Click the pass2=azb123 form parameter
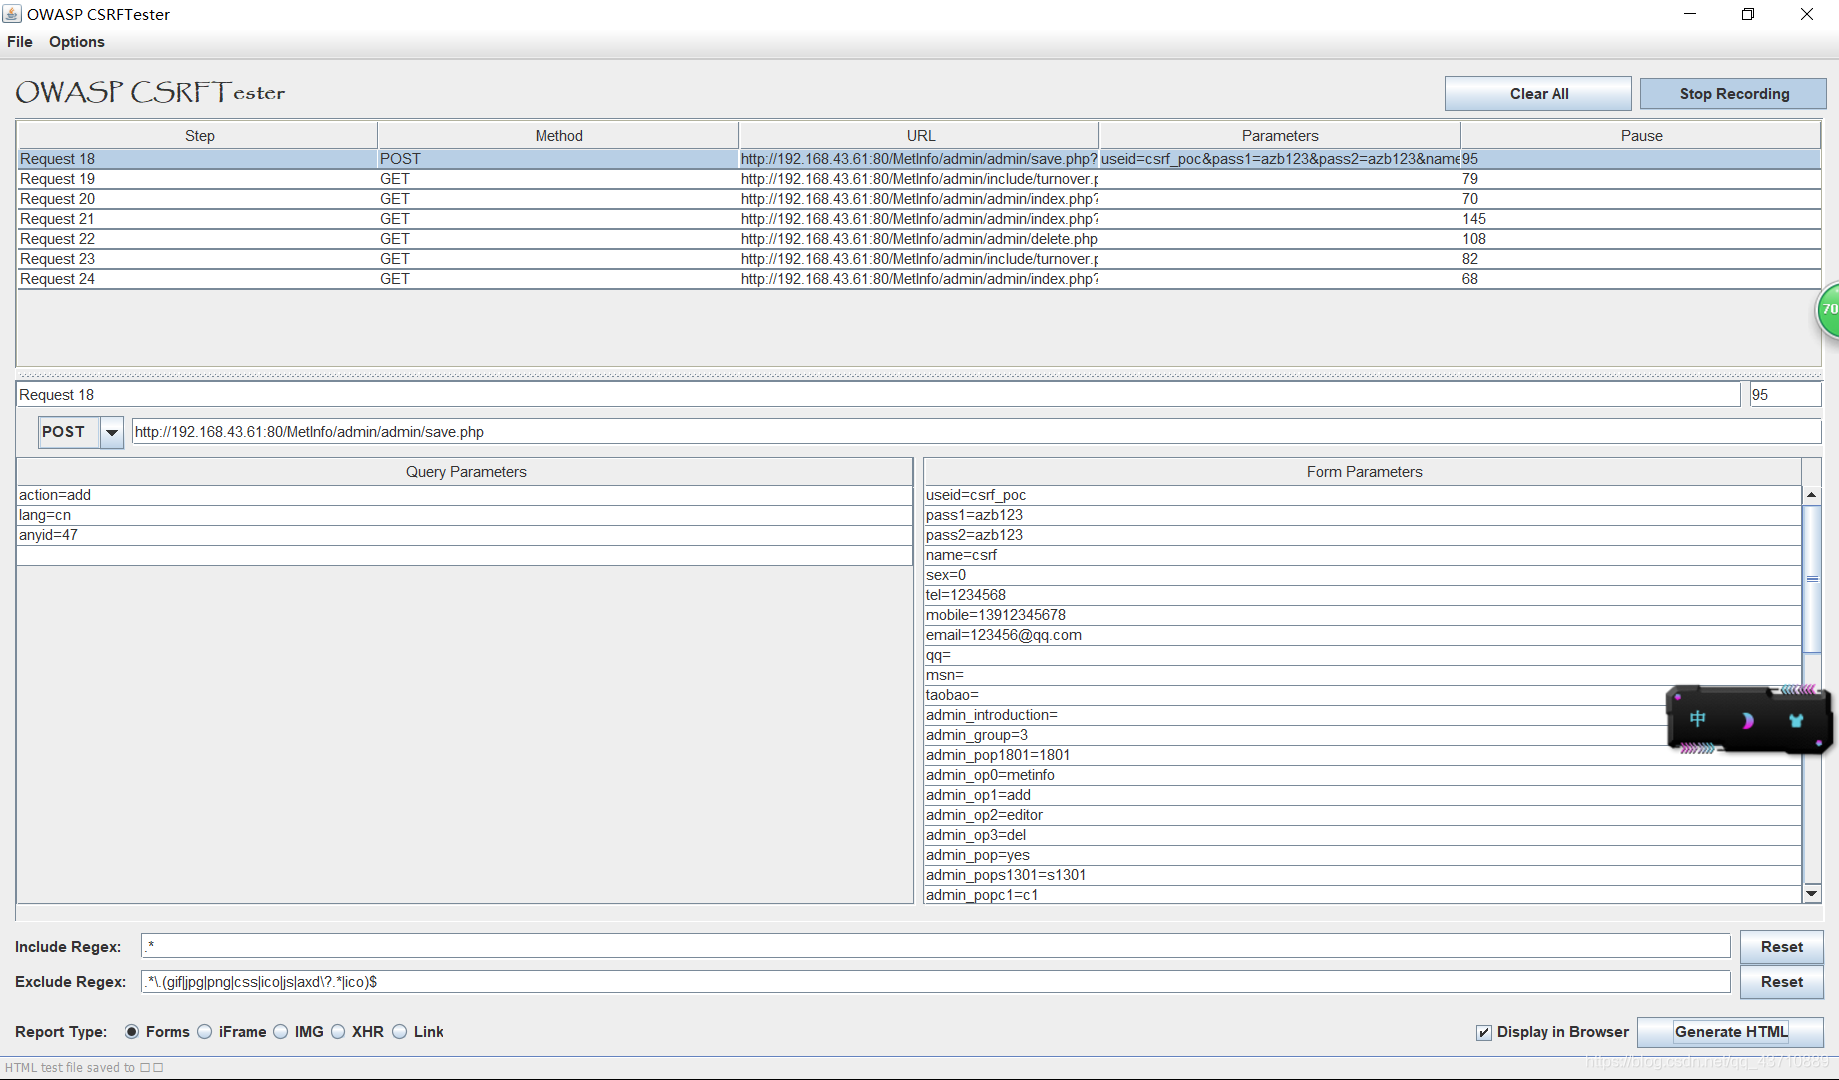 [1362, 535]
